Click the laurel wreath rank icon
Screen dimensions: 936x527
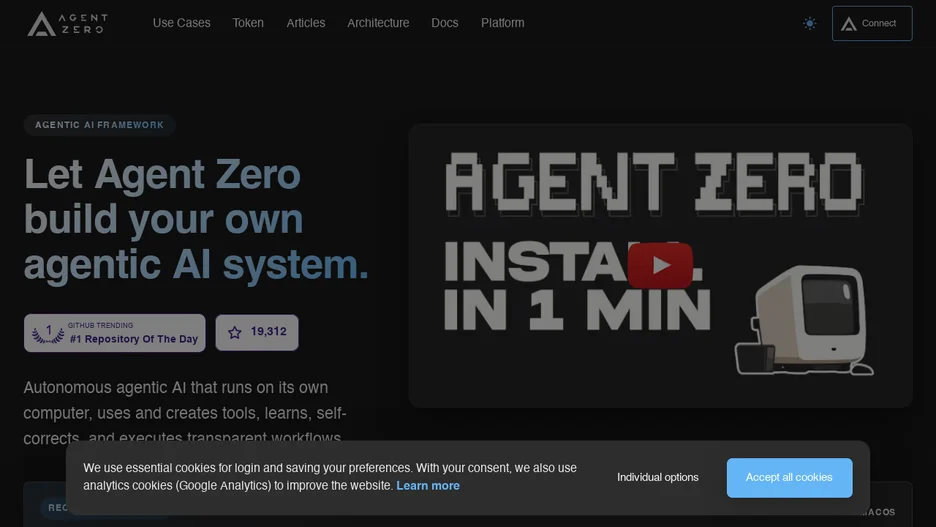(48, 333)
